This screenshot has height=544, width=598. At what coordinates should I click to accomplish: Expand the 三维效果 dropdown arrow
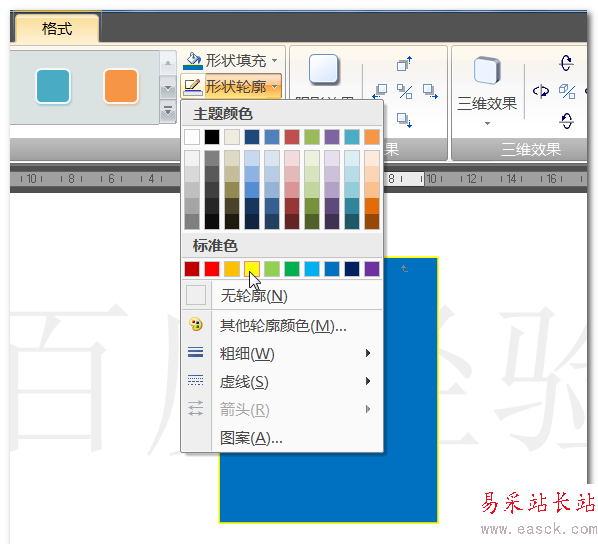487,124
